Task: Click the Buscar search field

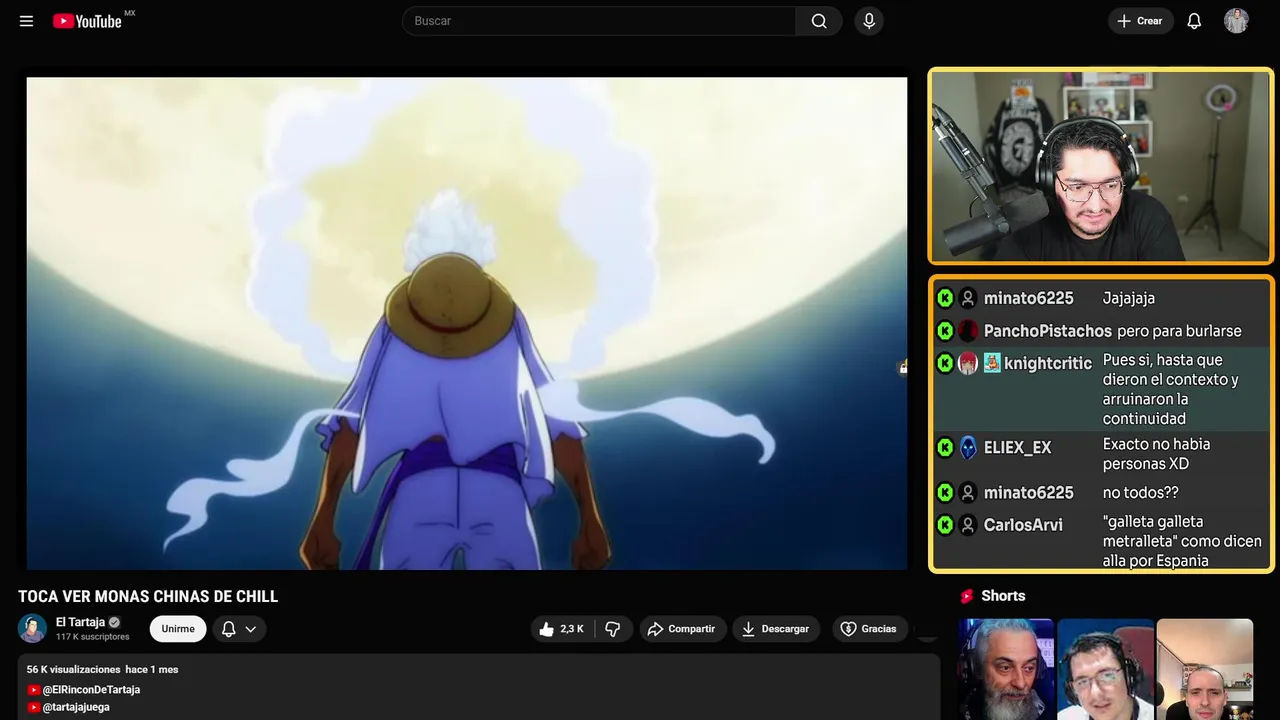Action: tap(599, 21)
